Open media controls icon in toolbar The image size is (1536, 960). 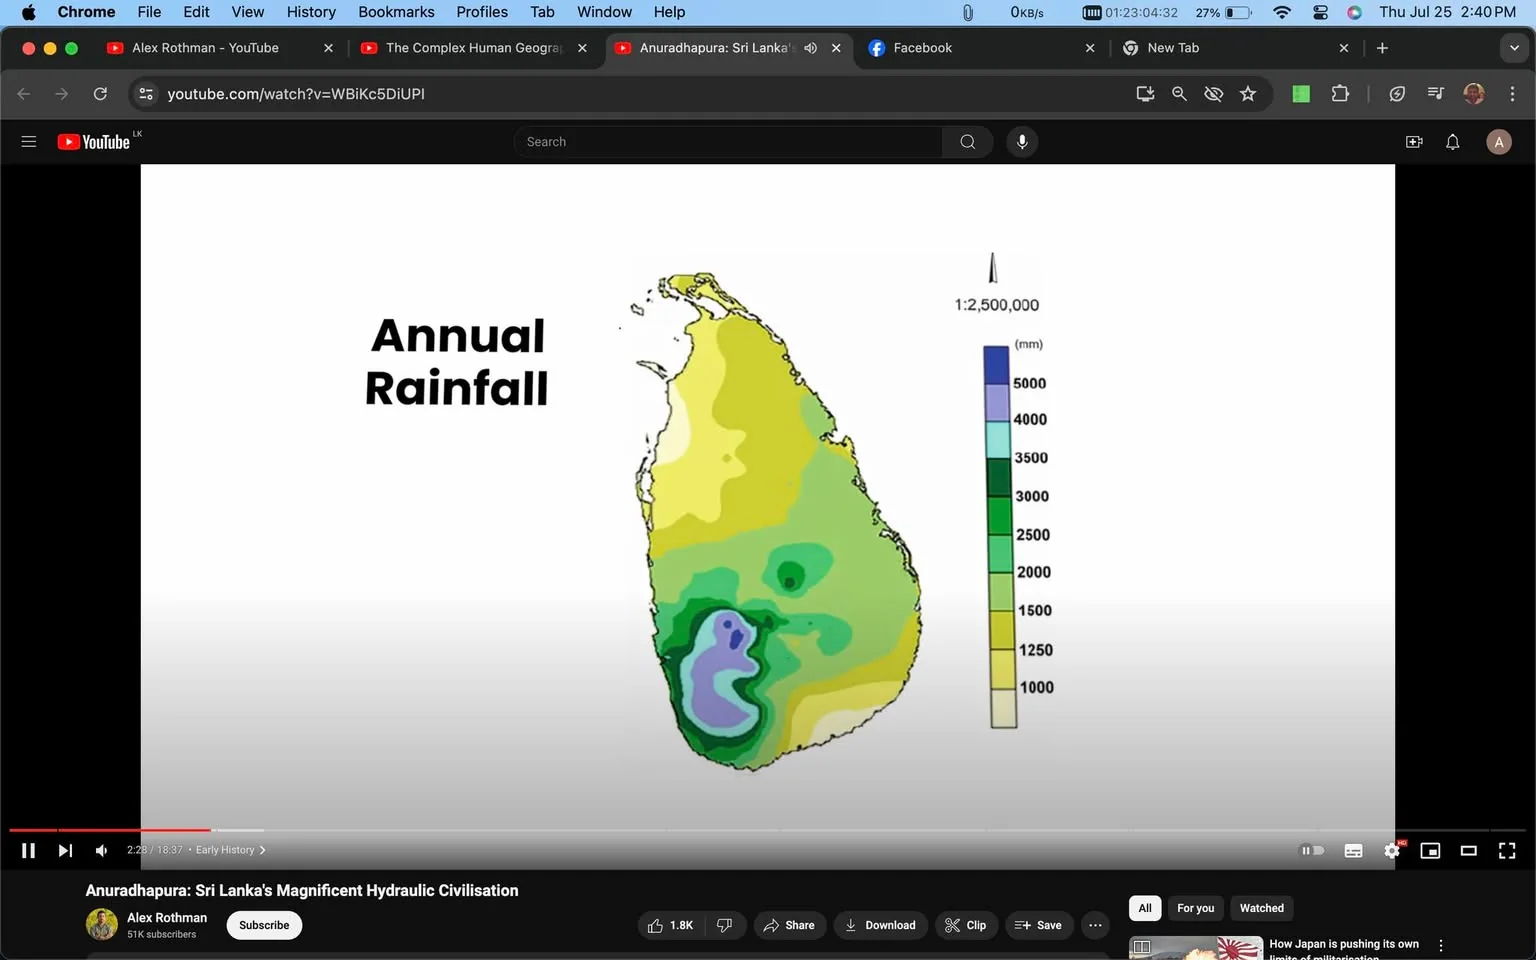pos(1435,94)
